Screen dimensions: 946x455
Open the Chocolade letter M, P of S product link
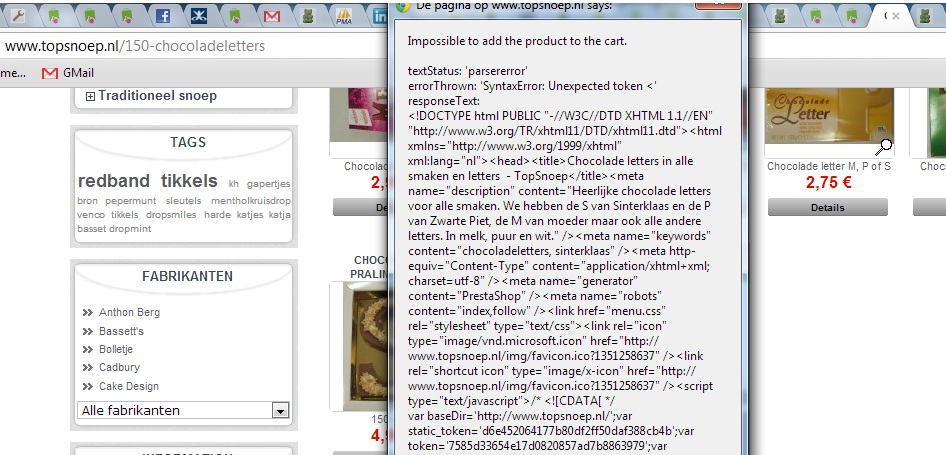click(x=828, y=166)
